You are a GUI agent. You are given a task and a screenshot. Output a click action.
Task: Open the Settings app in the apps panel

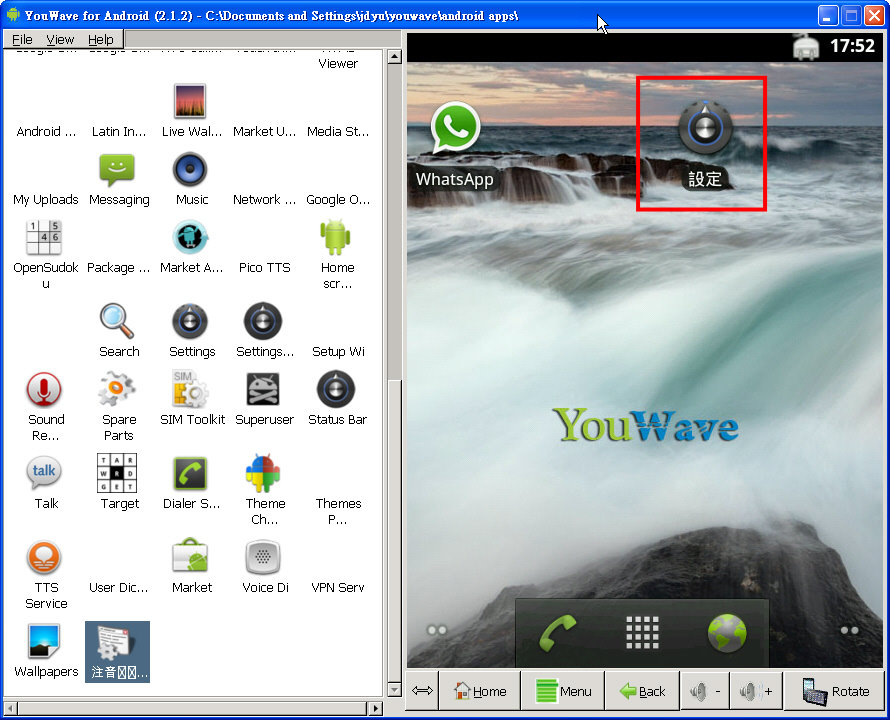pyautogui.click(x=190, y=321)
